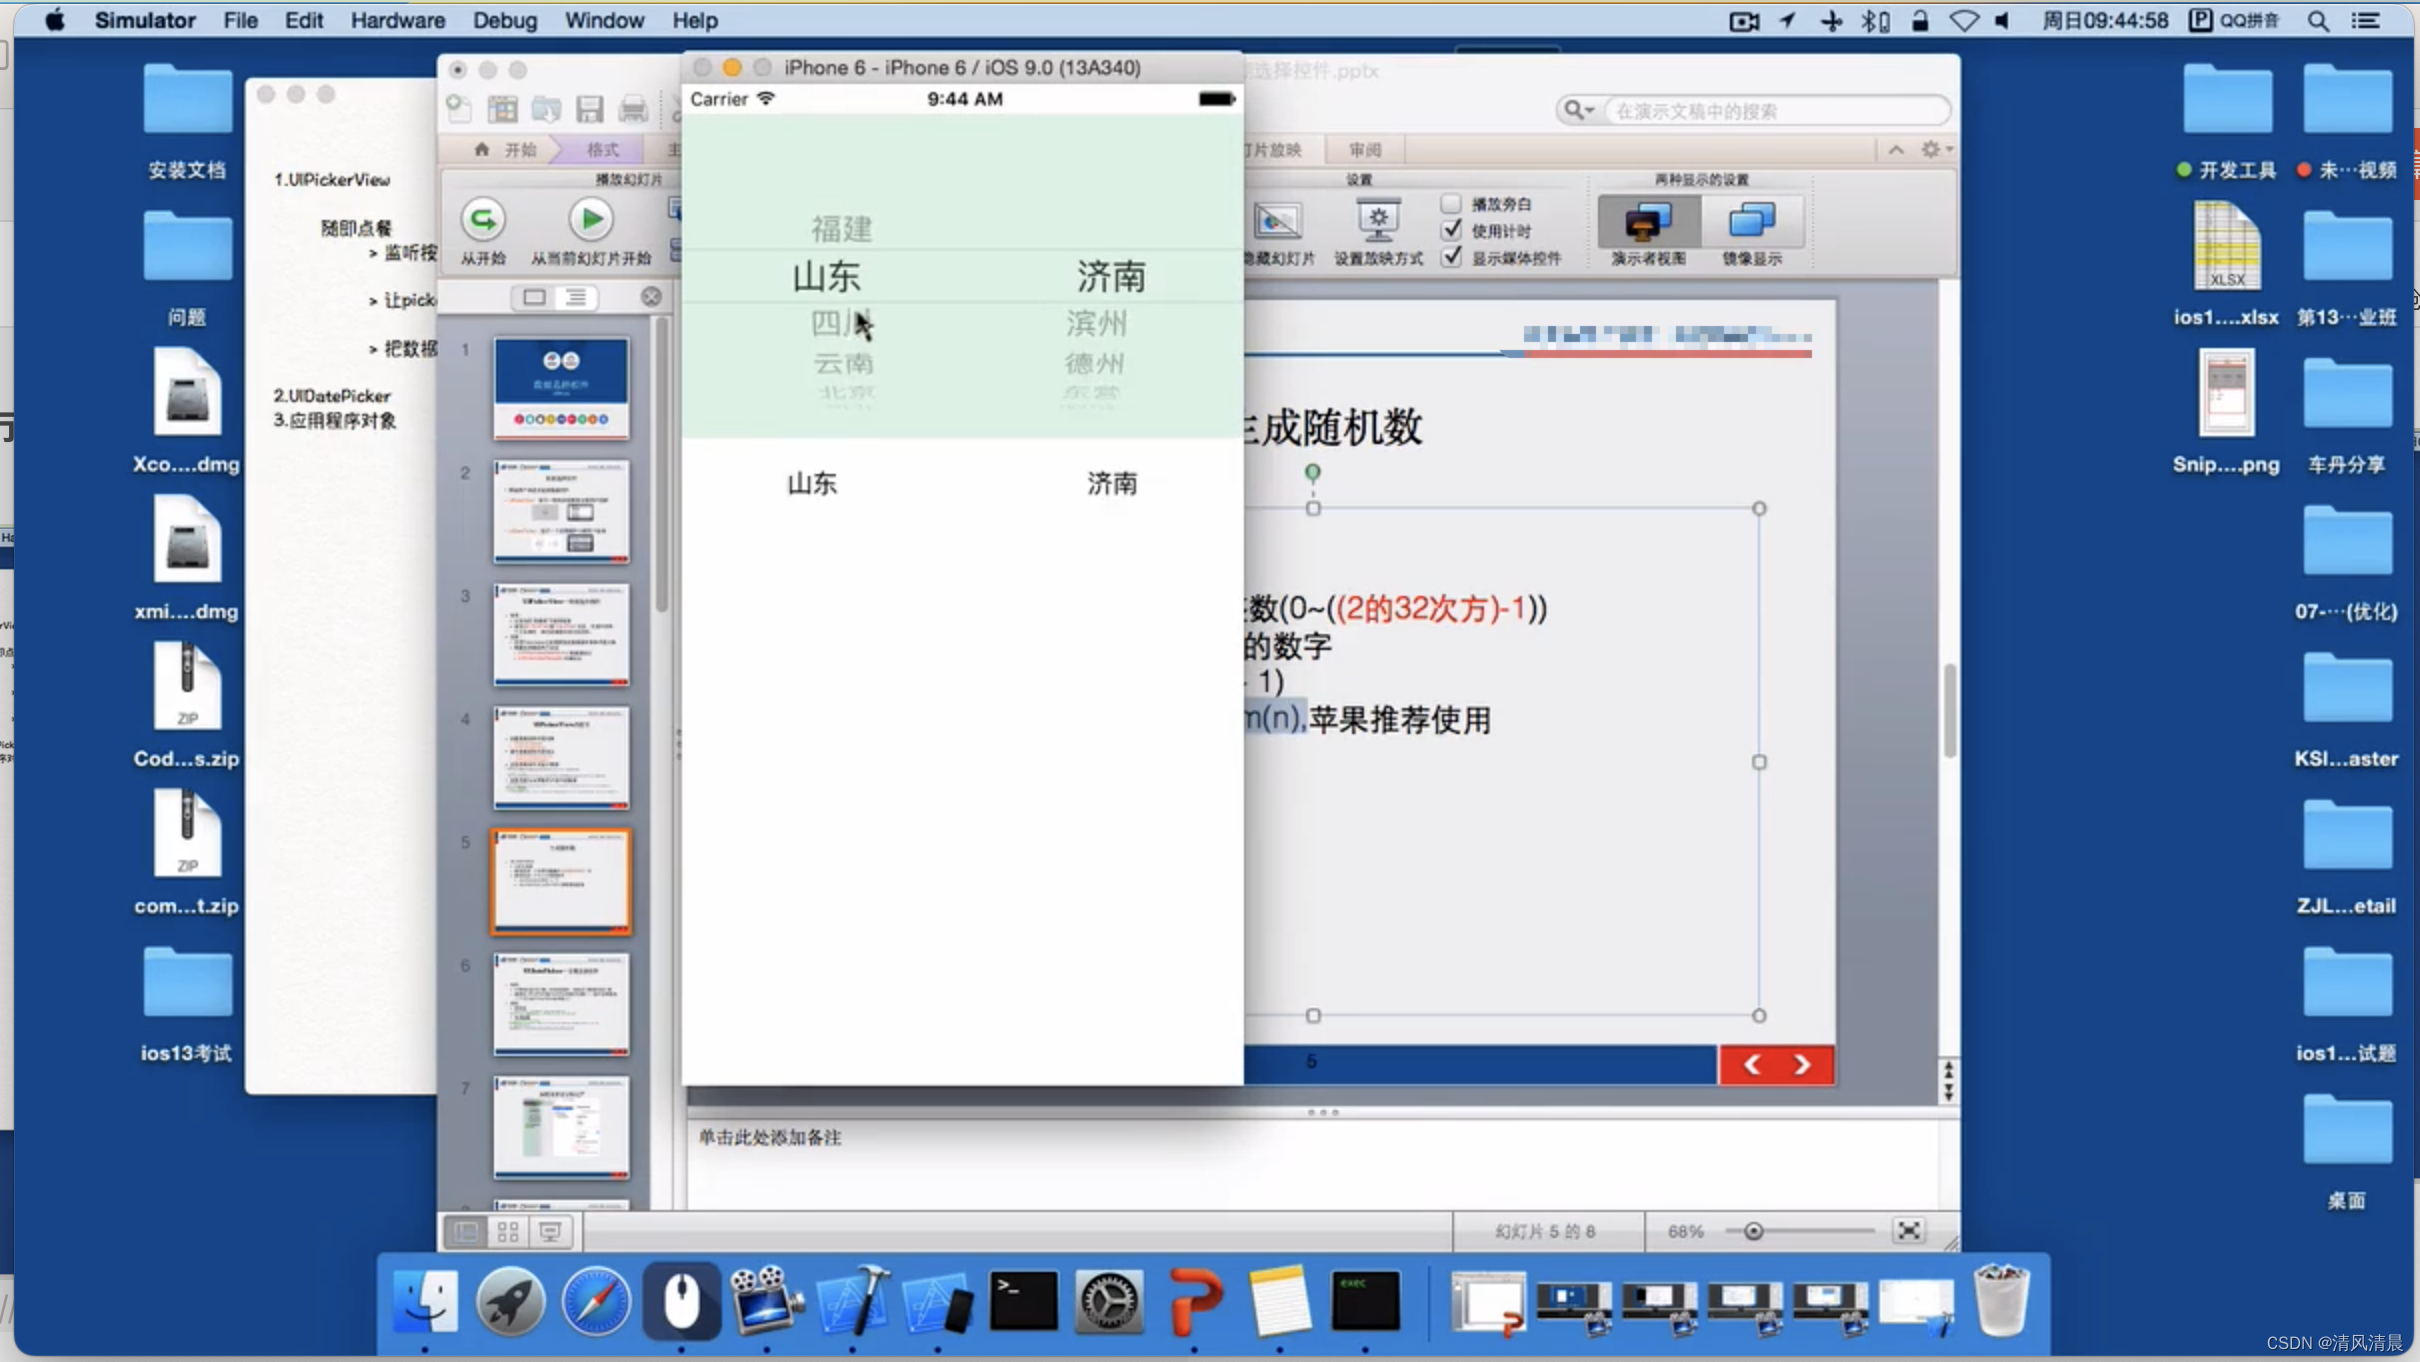
Task: Uncheck the 显示媒体控件 checkbox
Action: pos(1451,257)
